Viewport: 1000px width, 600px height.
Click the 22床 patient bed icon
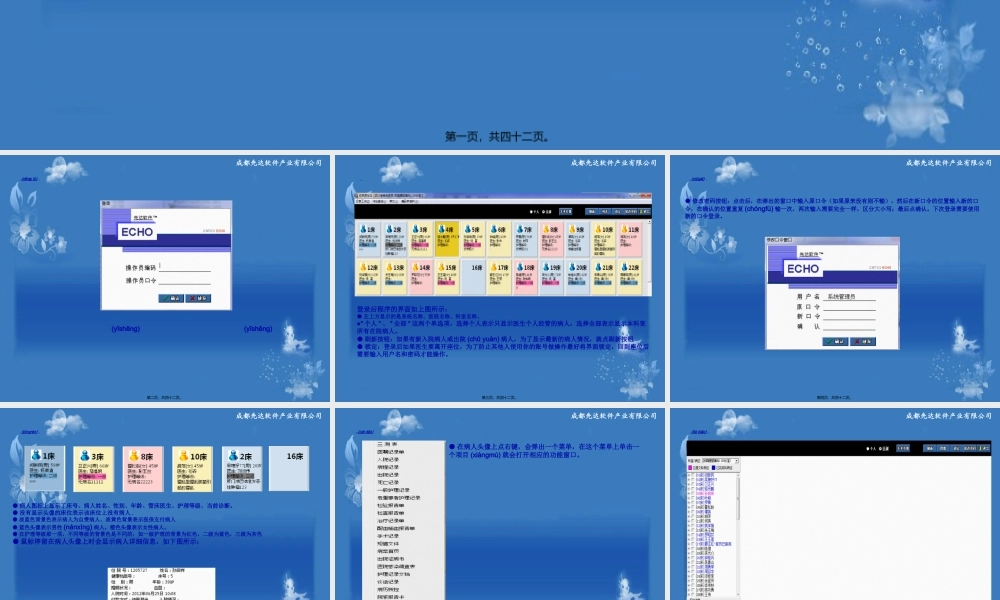630,277
